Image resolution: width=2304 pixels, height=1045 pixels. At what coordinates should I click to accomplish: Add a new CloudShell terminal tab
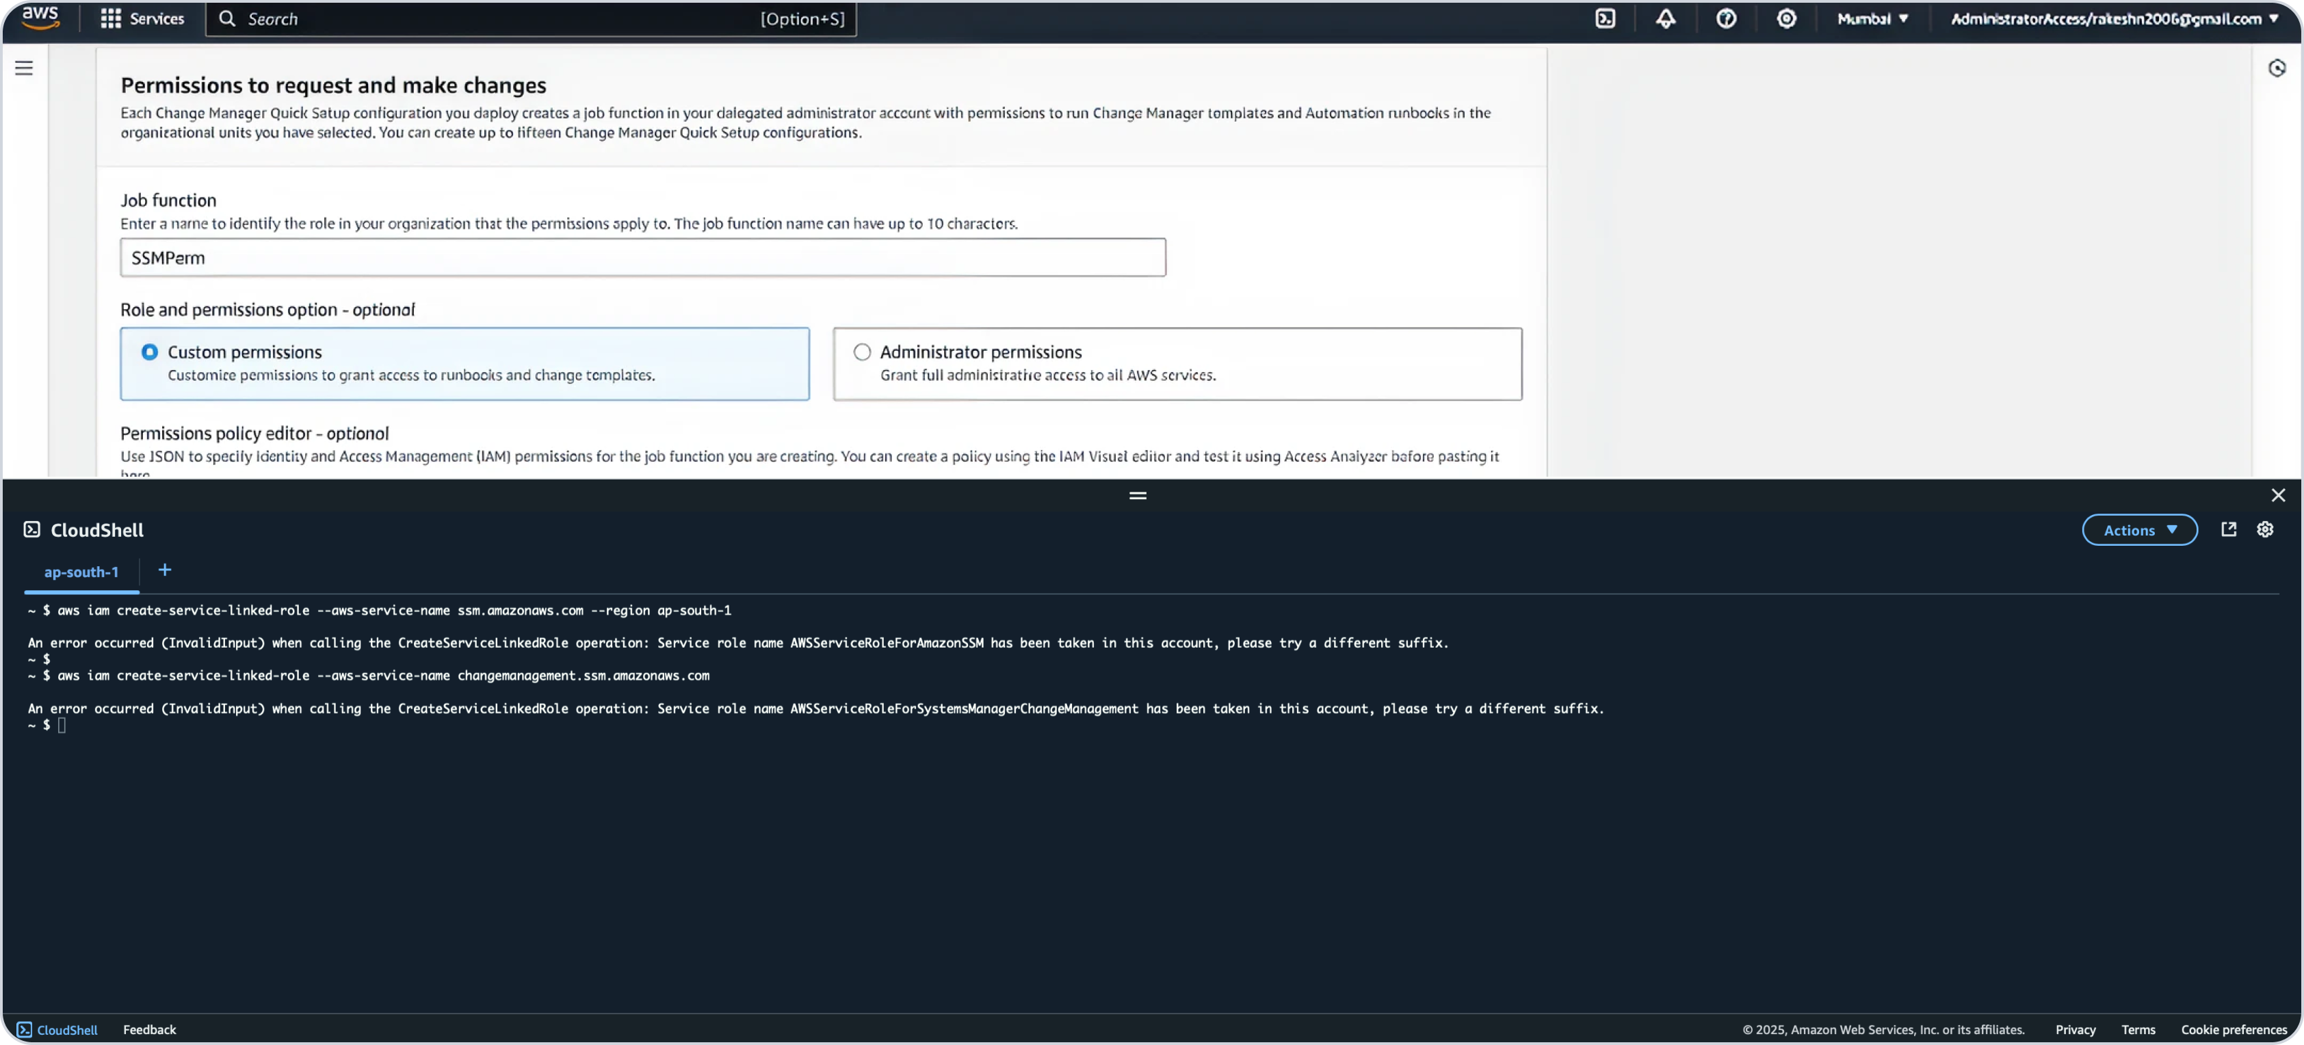click(x=165, y=570)
